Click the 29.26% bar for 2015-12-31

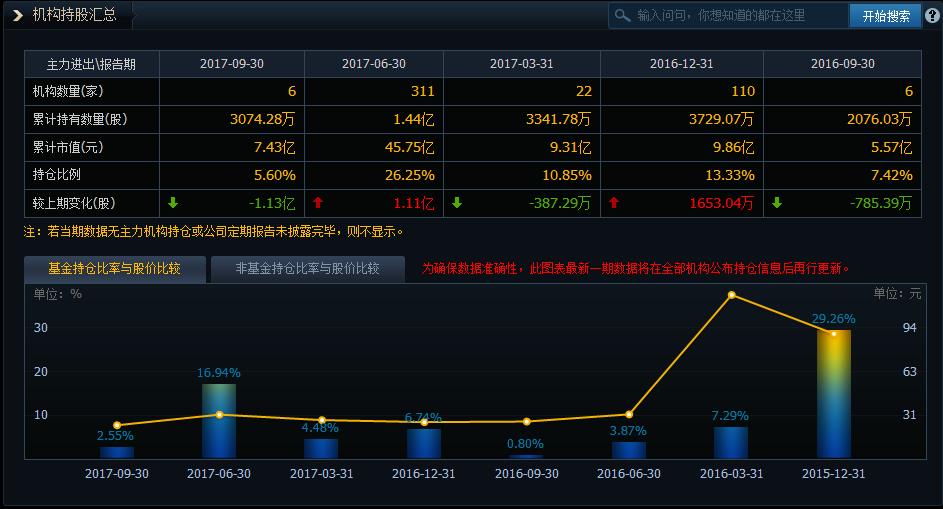(x=834, y=394)
